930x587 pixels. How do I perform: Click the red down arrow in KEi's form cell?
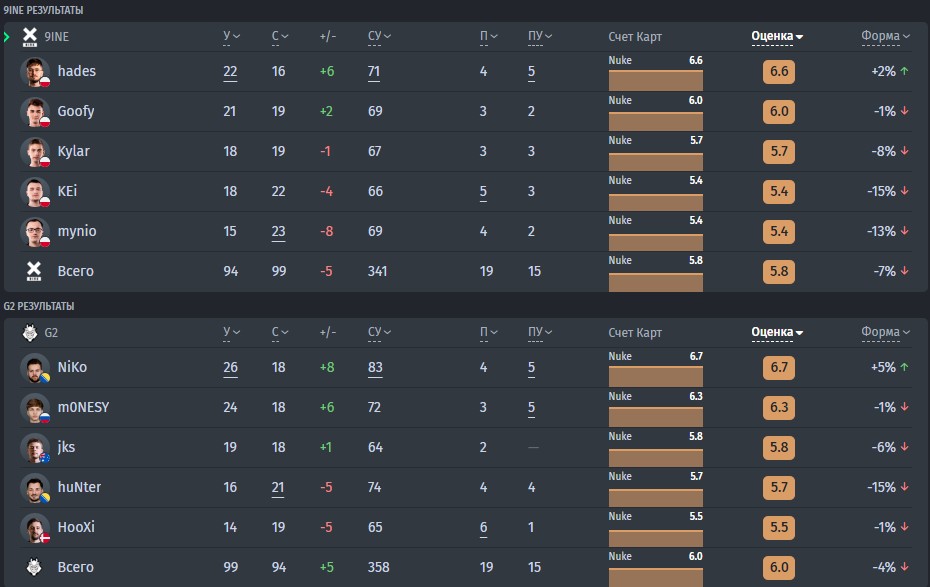tap(904, 191)
